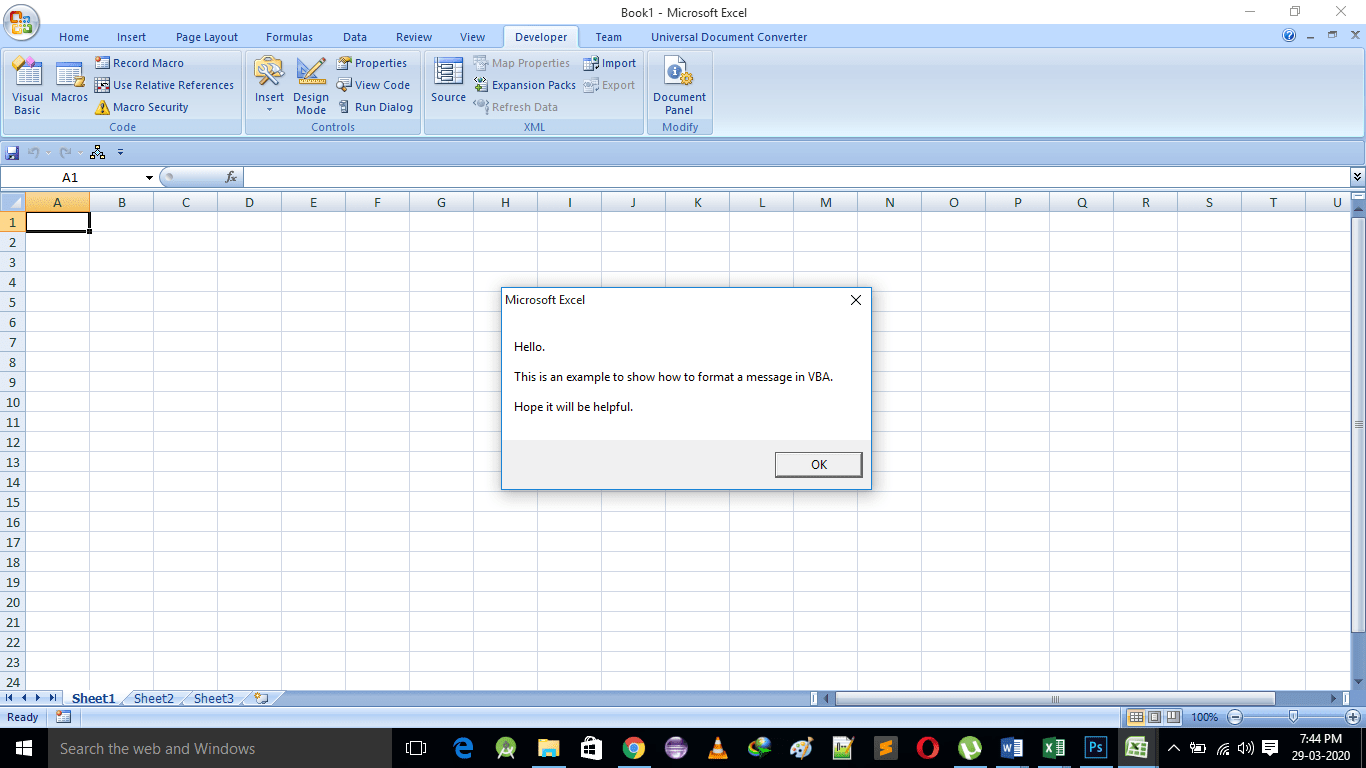The image size is (1366, 768).
Task: Open the Insert controls dropdown
Action: tap(269, 86)
